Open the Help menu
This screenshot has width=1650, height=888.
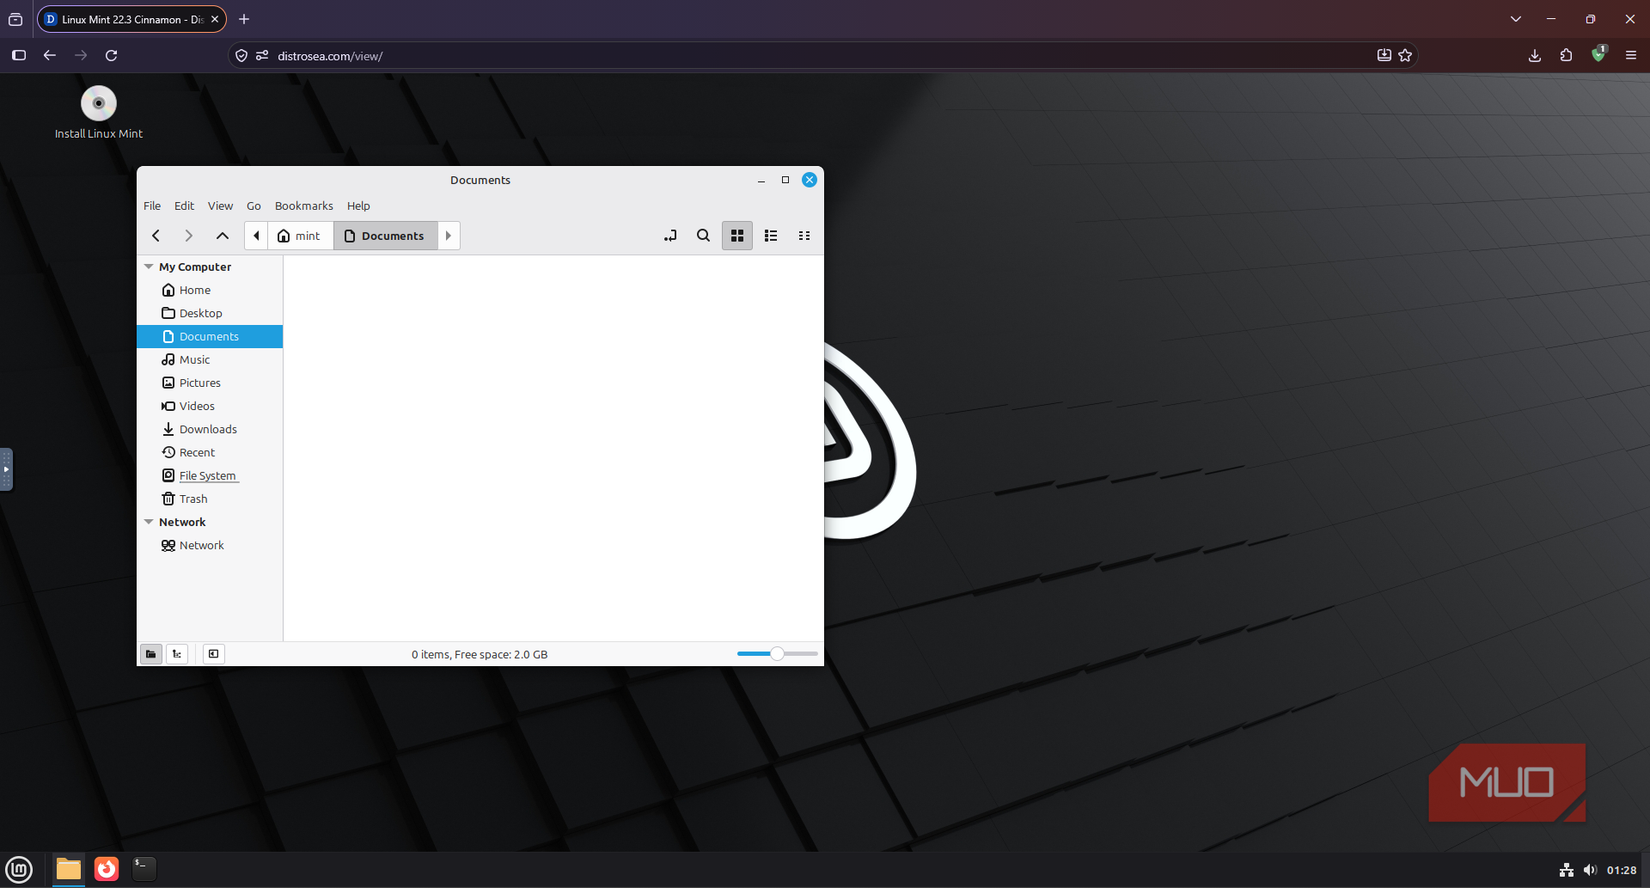[358, 206]
